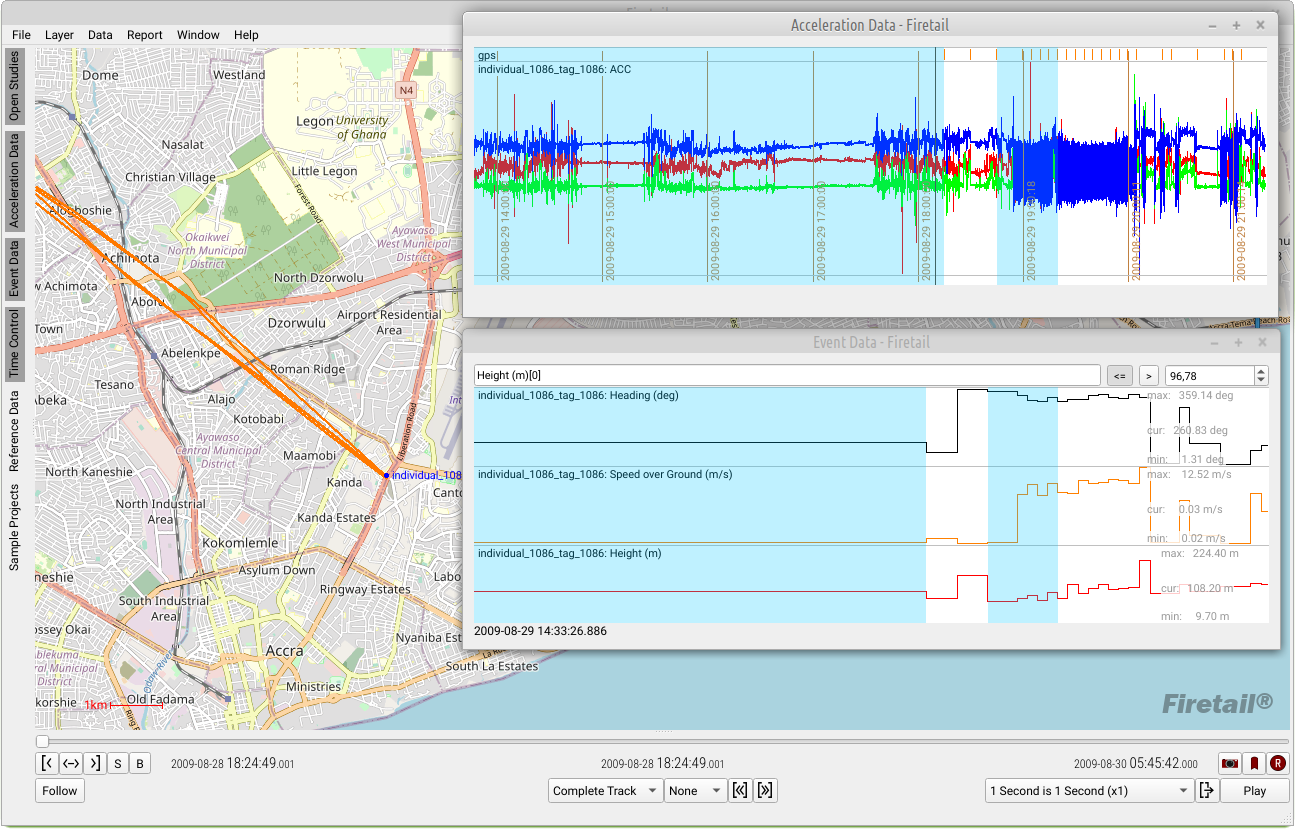Open the playback speed dropdown
Screen dimensions: 1295x829
[1089, 790]
